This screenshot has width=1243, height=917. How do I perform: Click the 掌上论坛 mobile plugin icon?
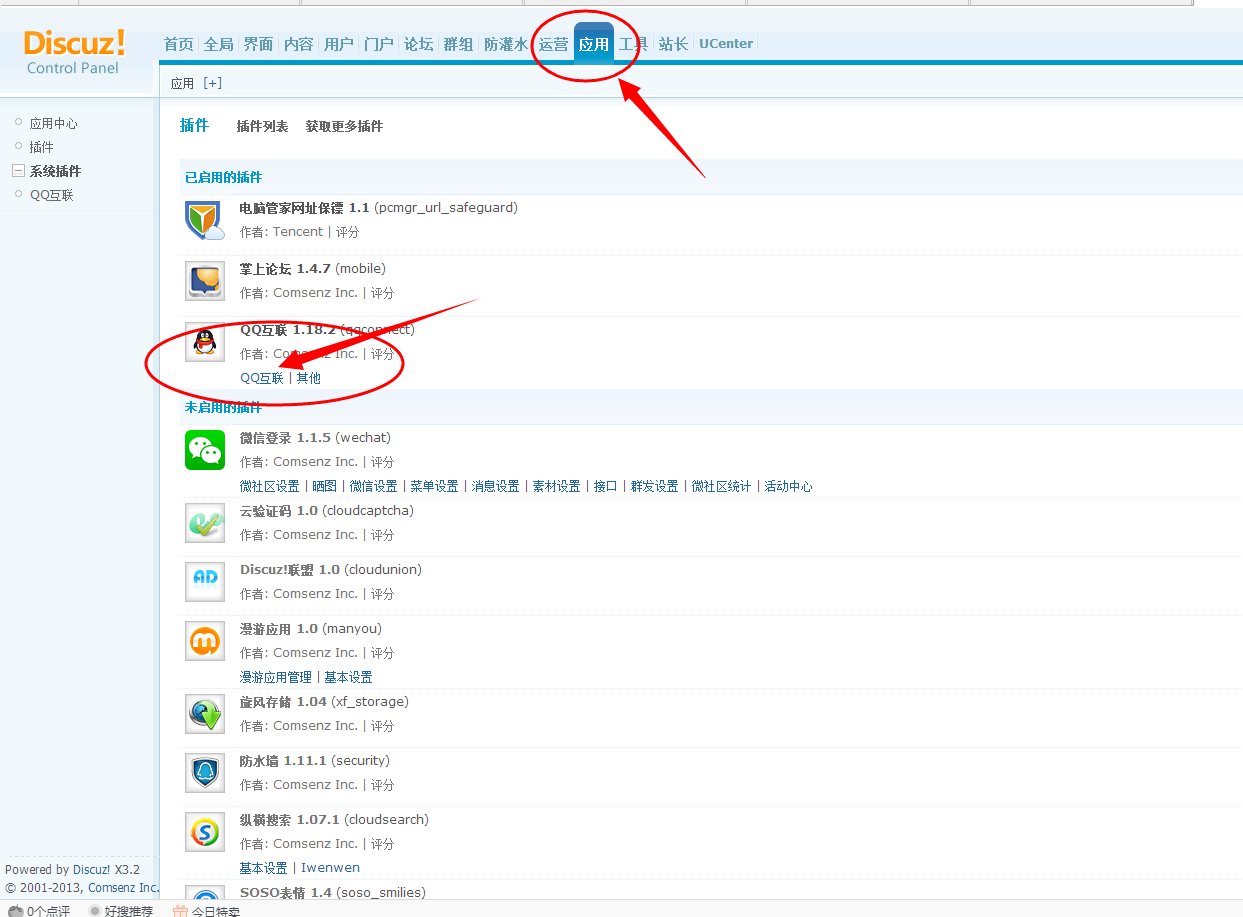tap(205, 281)
